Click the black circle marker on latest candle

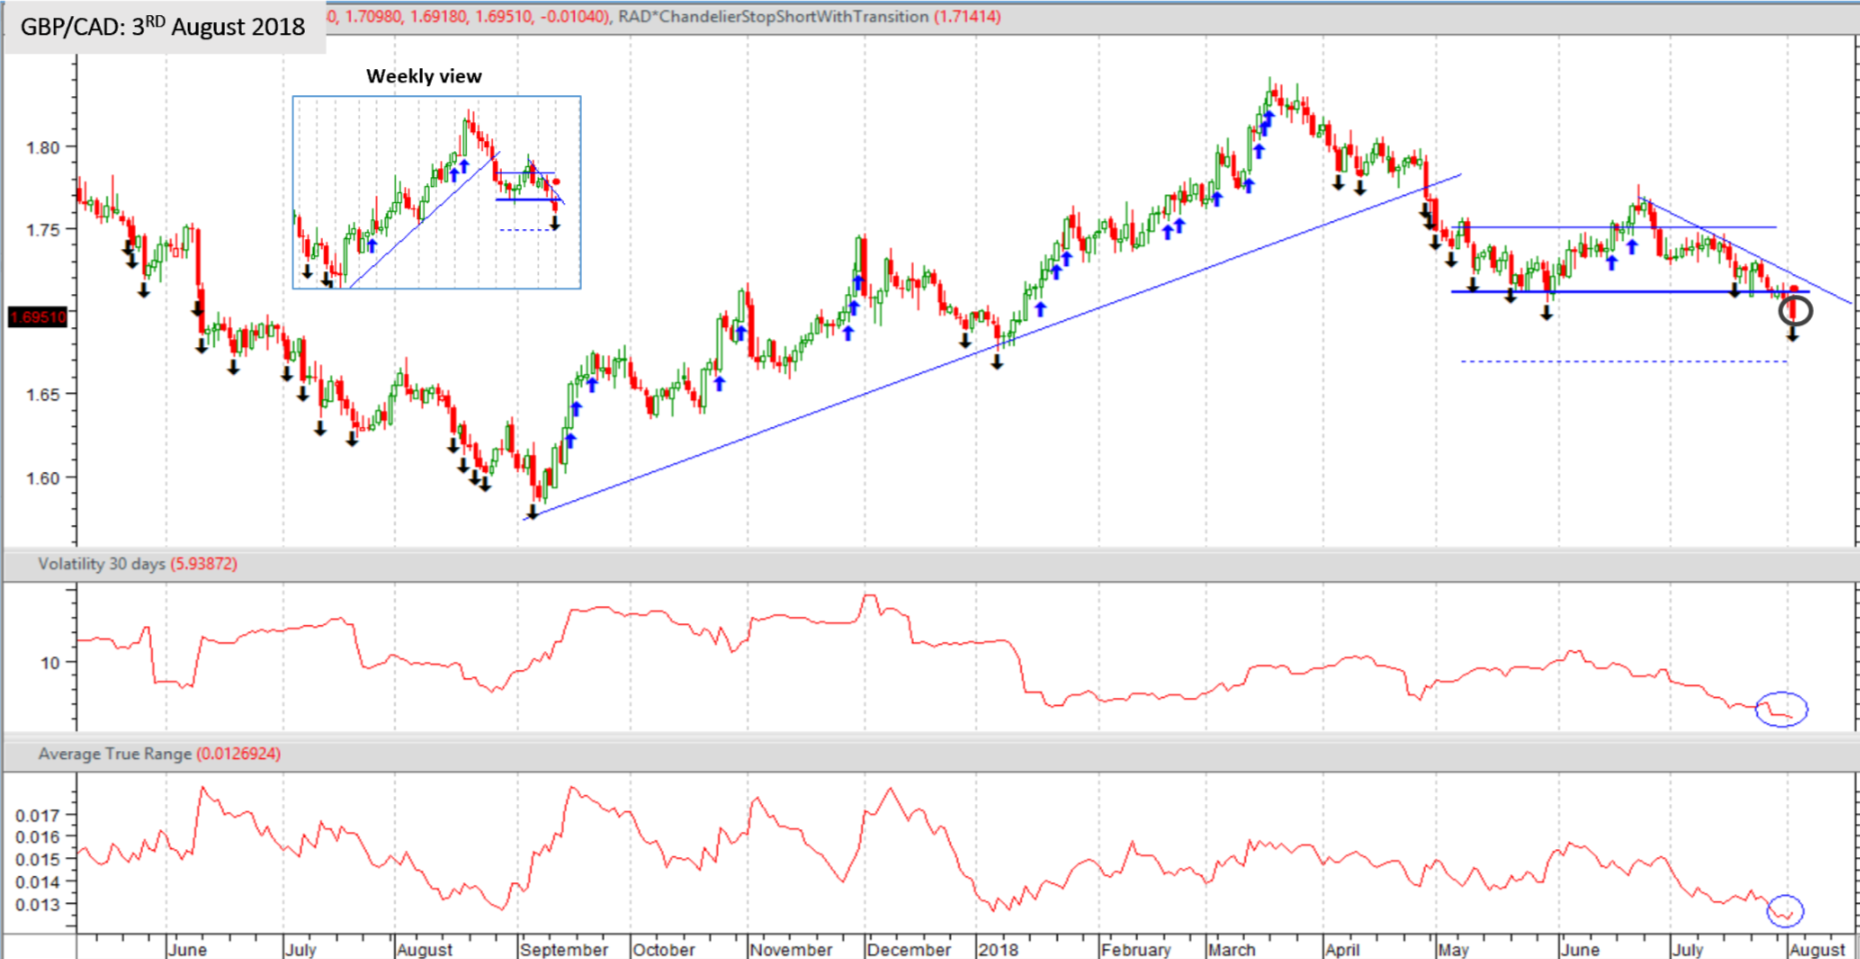(x=1795, y=312)
